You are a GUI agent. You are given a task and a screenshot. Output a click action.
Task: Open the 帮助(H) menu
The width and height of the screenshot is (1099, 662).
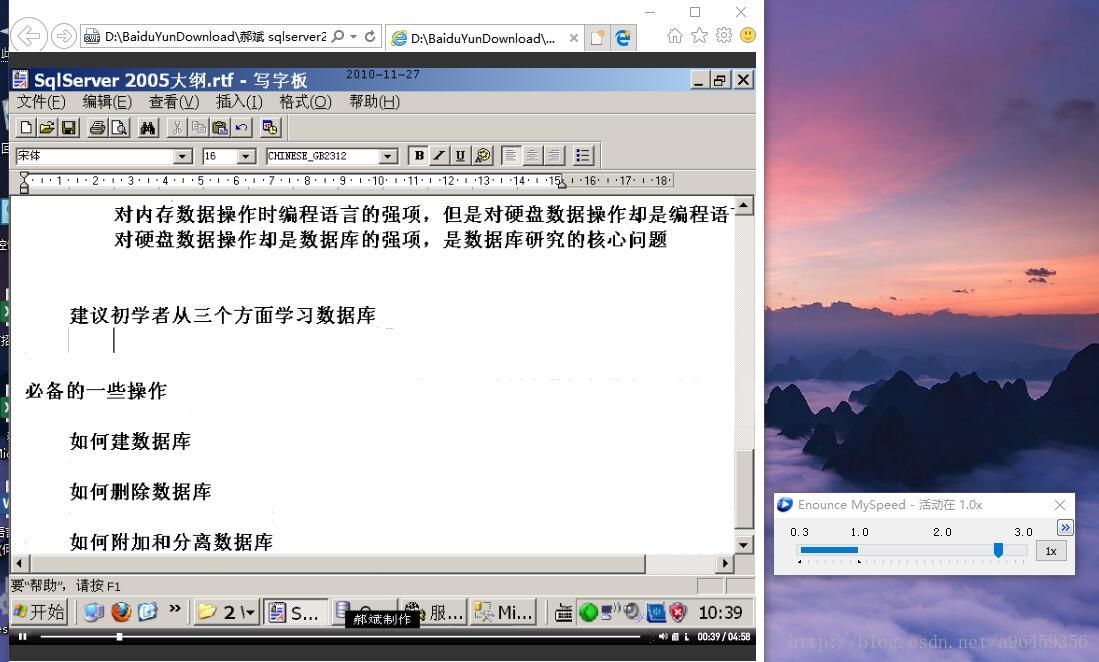point(374,102)
